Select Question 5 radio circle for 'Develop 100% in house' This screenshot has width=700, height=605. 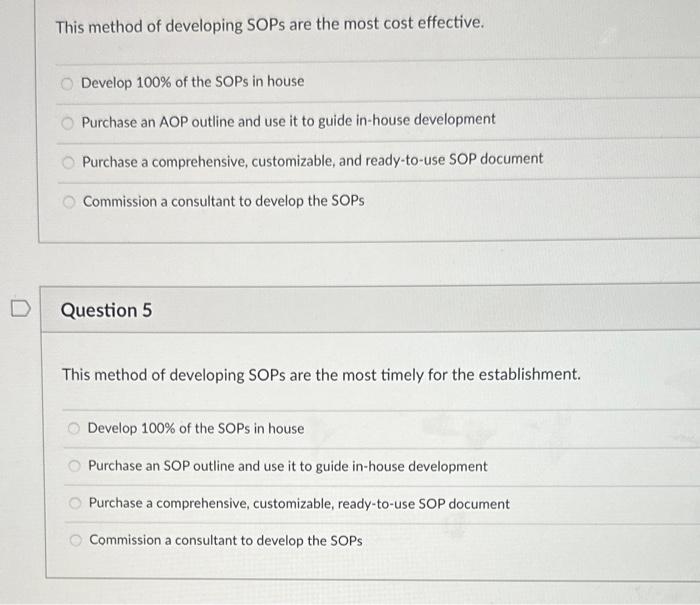[74, 429]
